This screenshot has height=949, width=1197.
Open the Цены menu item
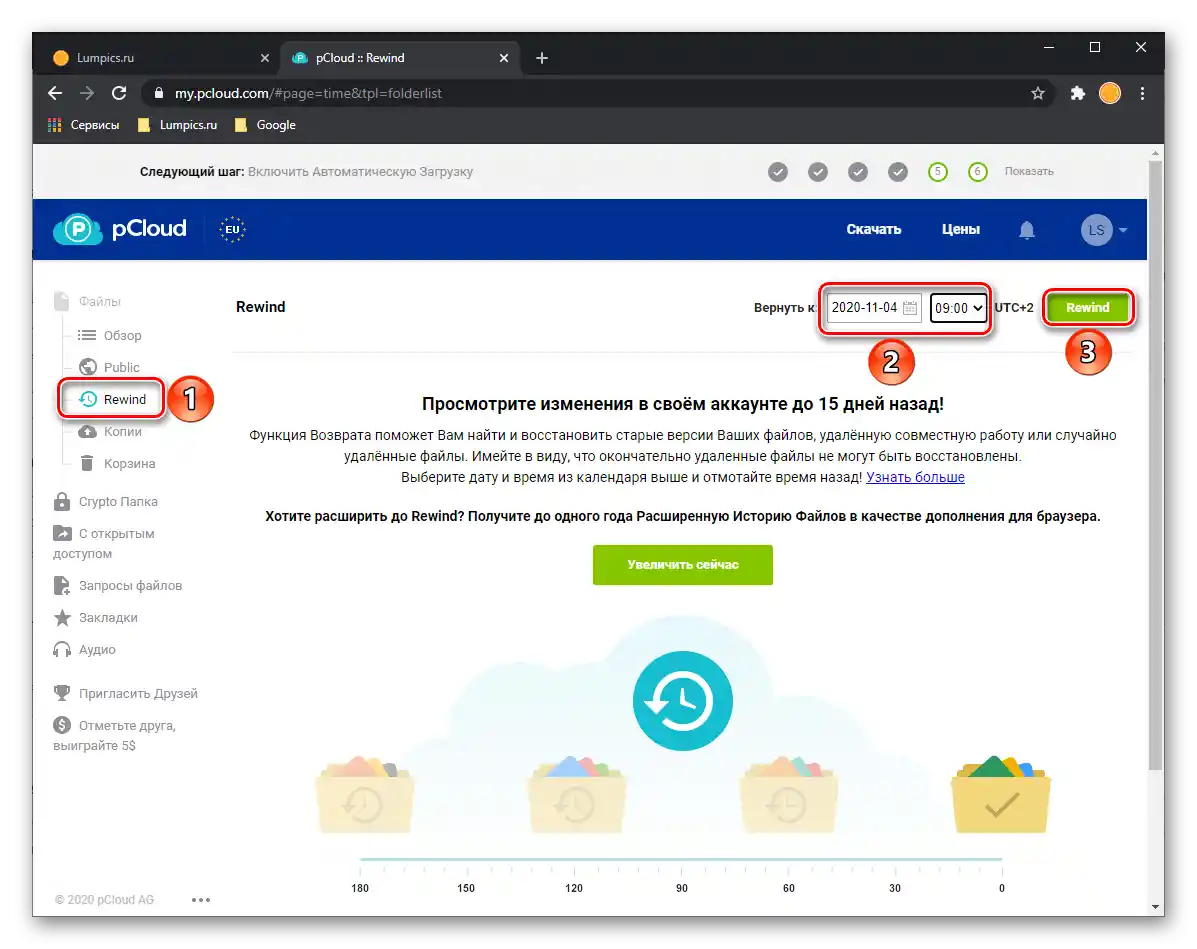[960, 229]
